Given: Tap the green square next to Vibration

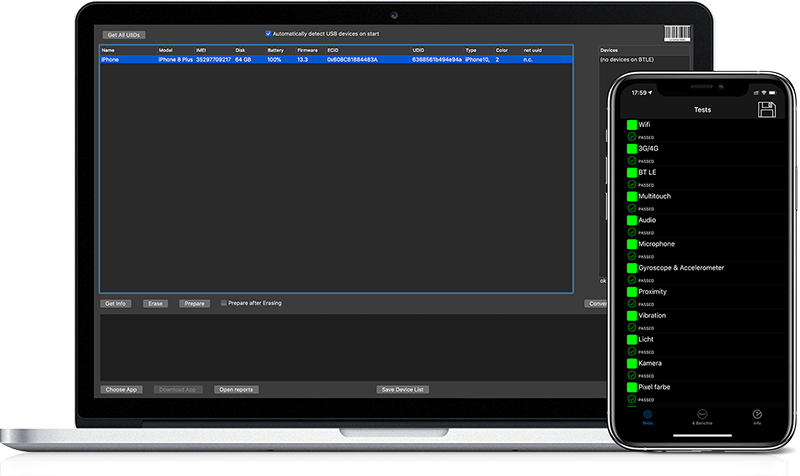Looking at the screenshot, I should (632, 316).
